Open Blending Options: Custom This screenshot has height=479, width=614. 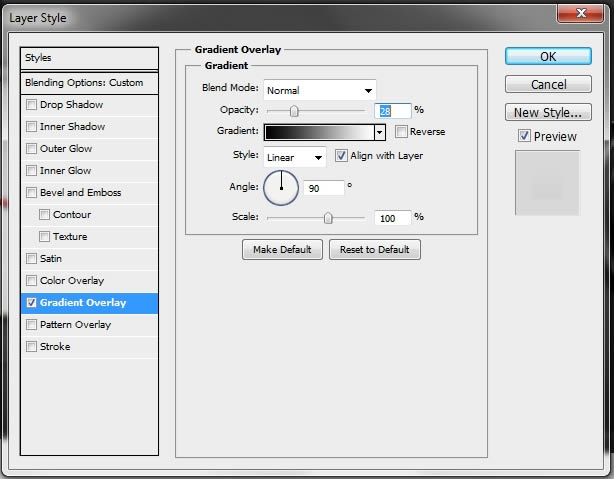(89, 83)
